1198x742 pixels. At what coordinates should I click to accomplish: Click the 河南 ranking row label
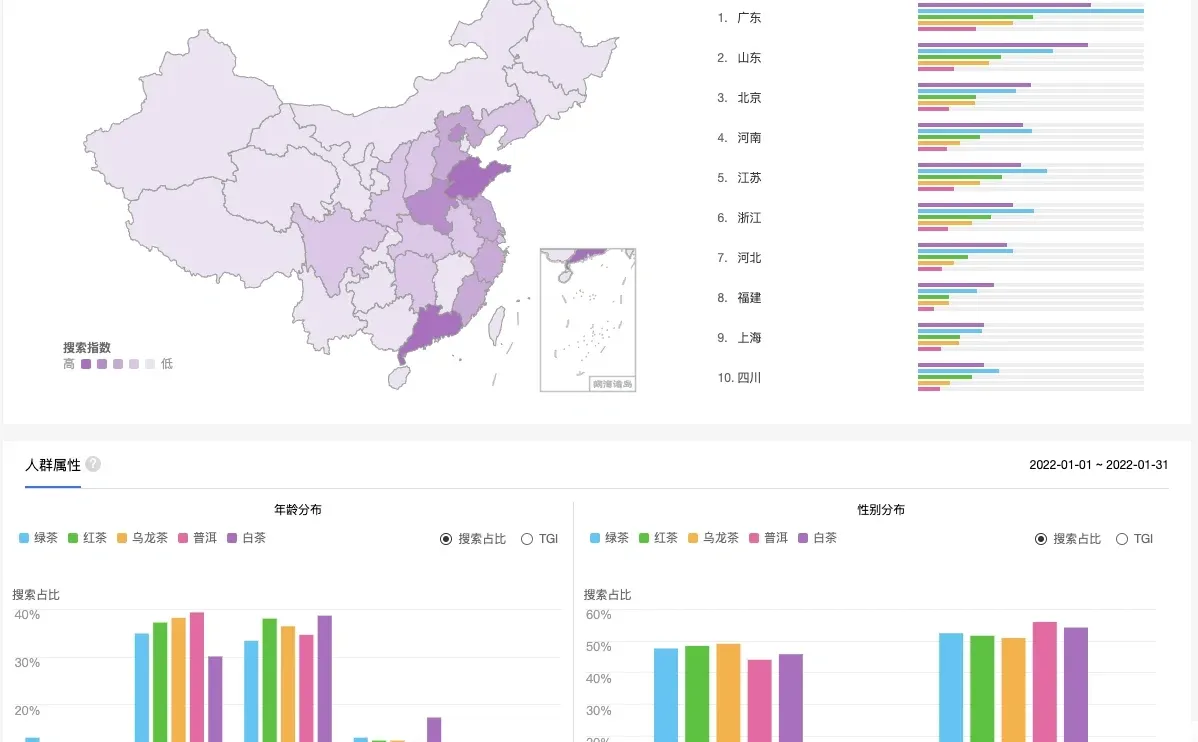pyautogui.click(x=749, y=138)
